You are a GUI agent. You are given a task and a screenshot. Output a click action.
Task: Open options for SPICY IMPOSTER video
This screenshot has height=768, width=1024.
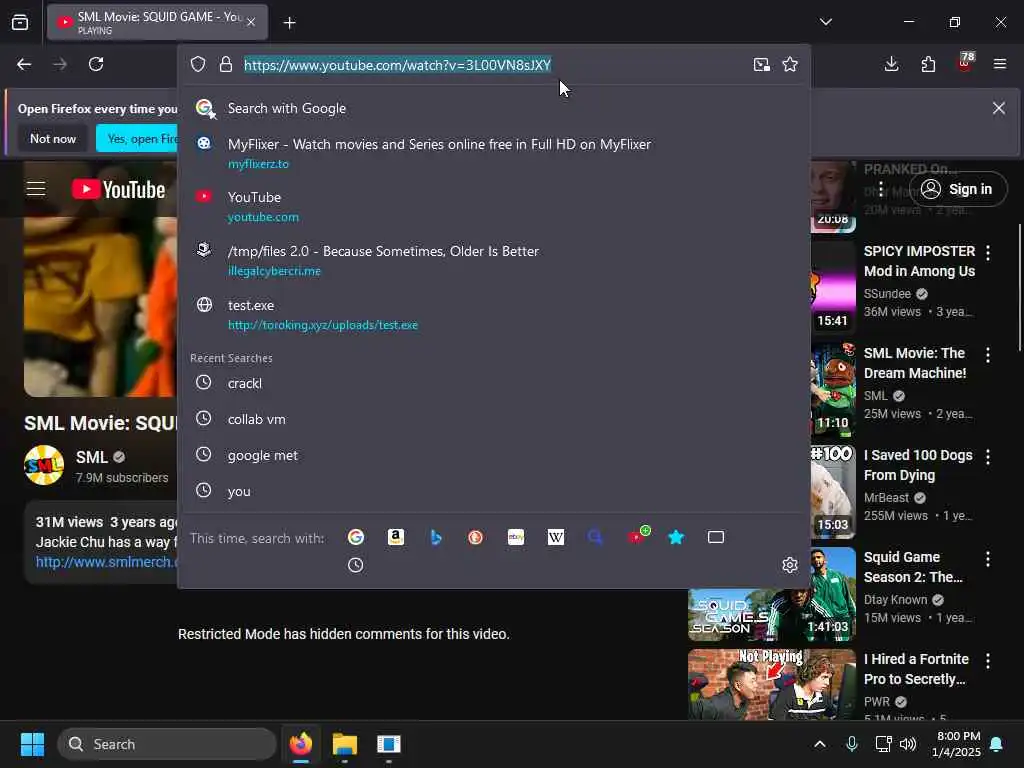pos(987,253)
